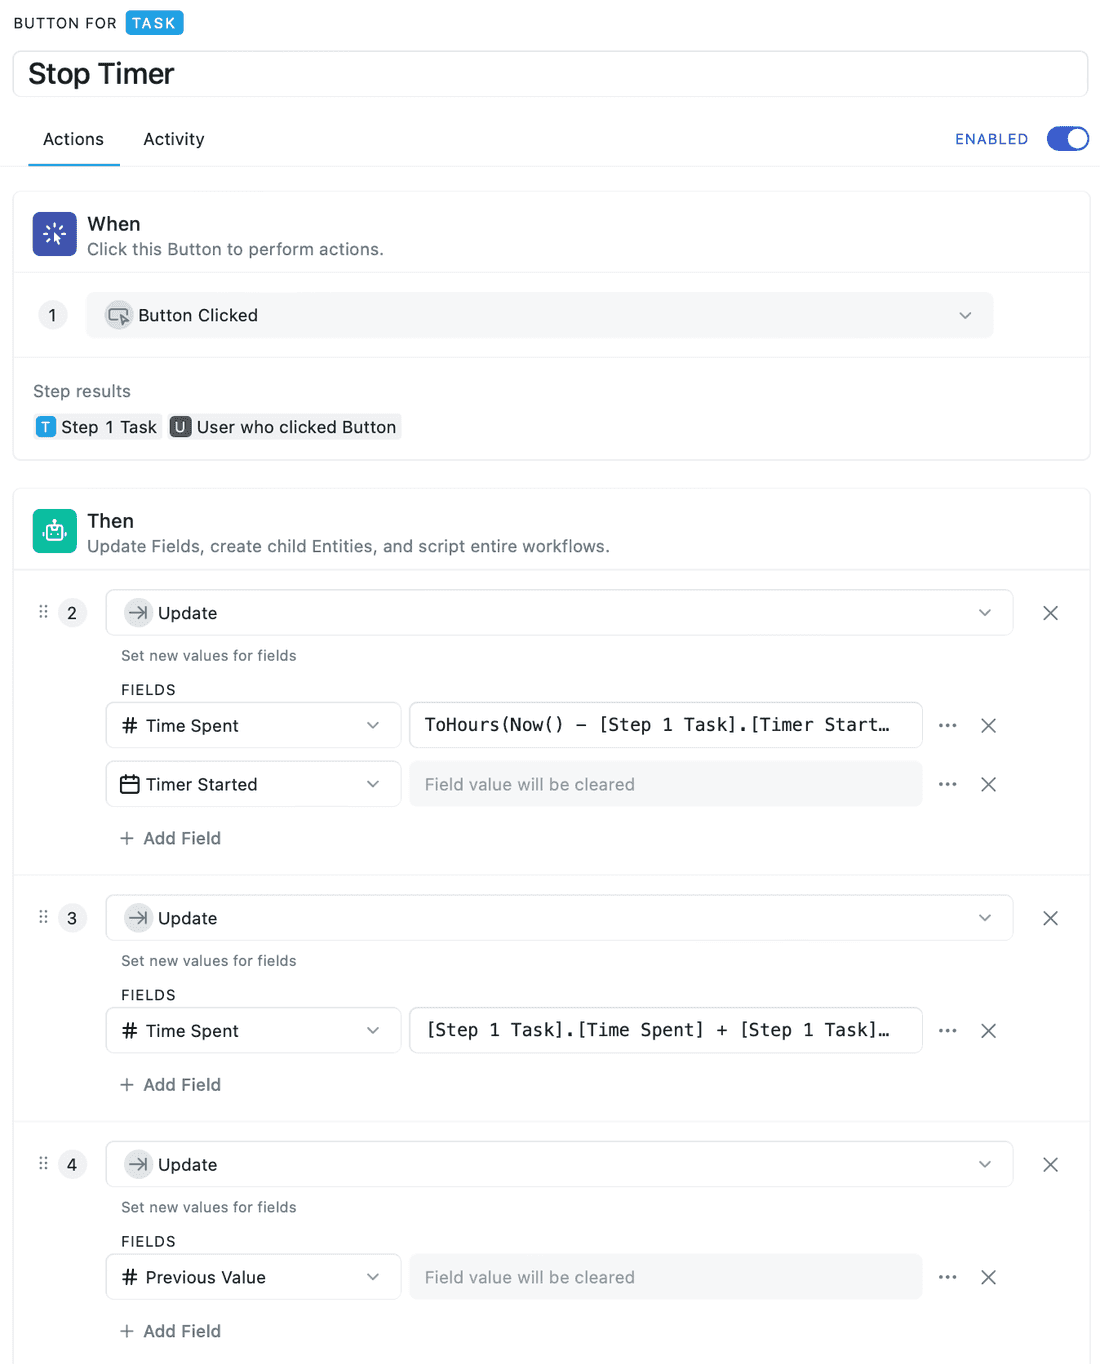Remove the step 2 Update action
The image size is (1100, 1364).
tap(1050, 613)
